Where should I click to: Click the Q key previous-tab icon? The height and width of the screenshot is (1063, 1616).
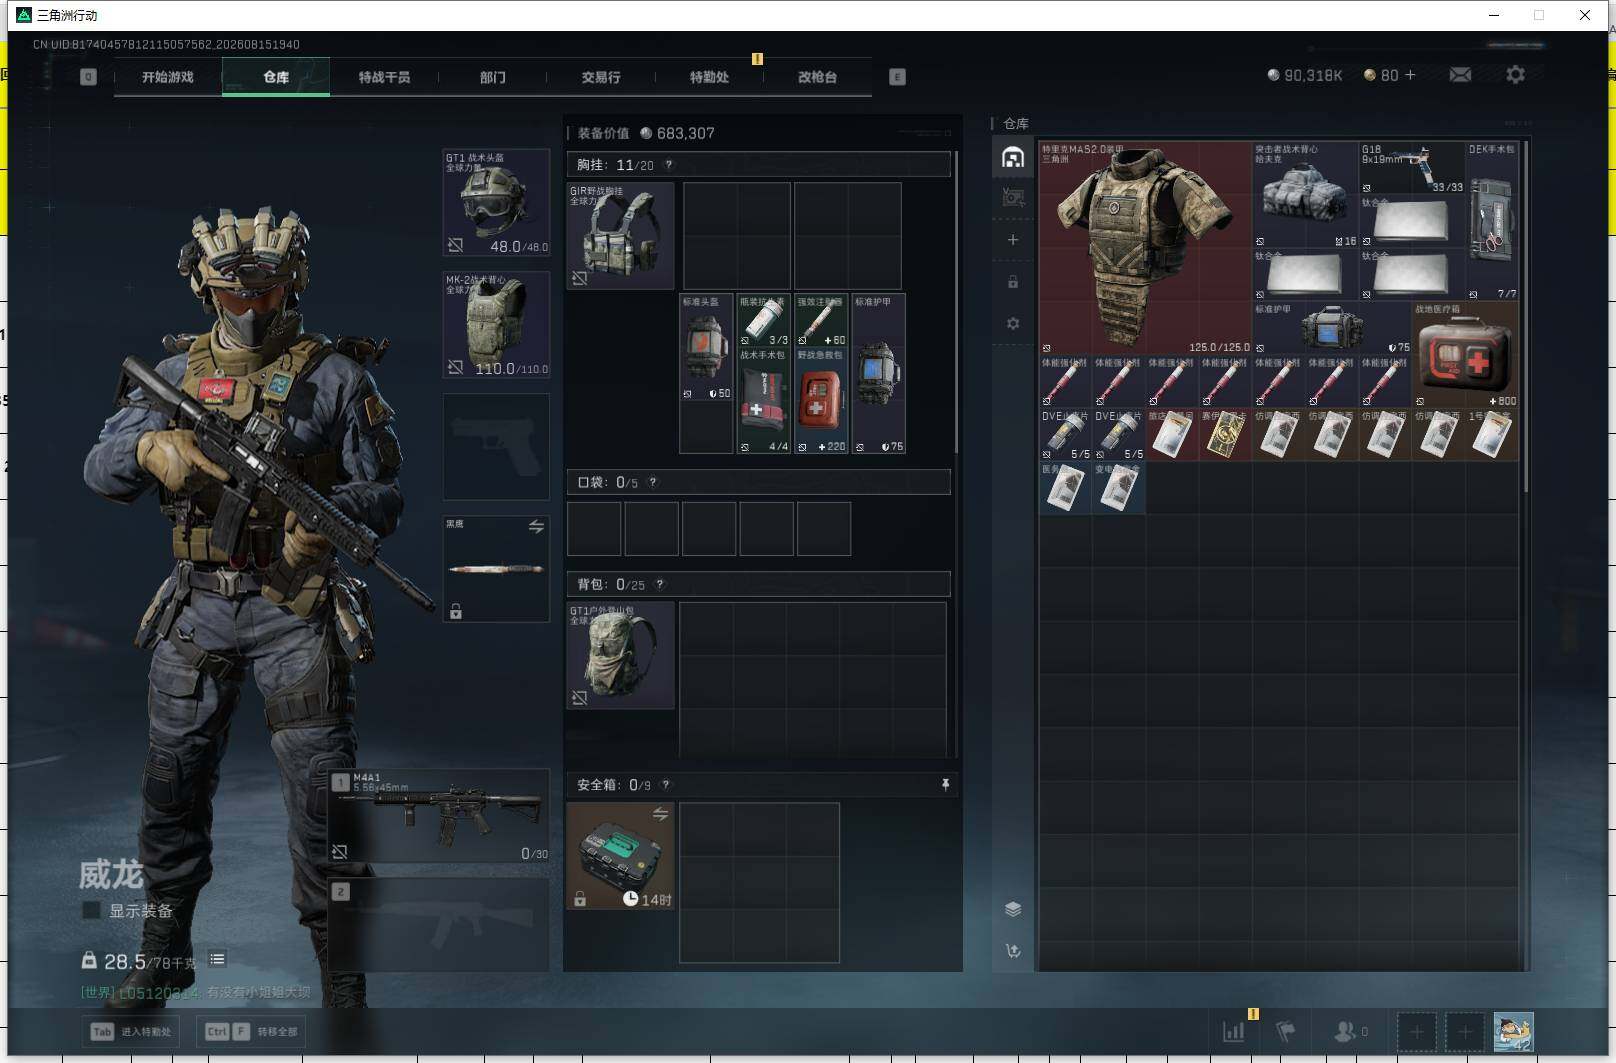tap(88, 77)
